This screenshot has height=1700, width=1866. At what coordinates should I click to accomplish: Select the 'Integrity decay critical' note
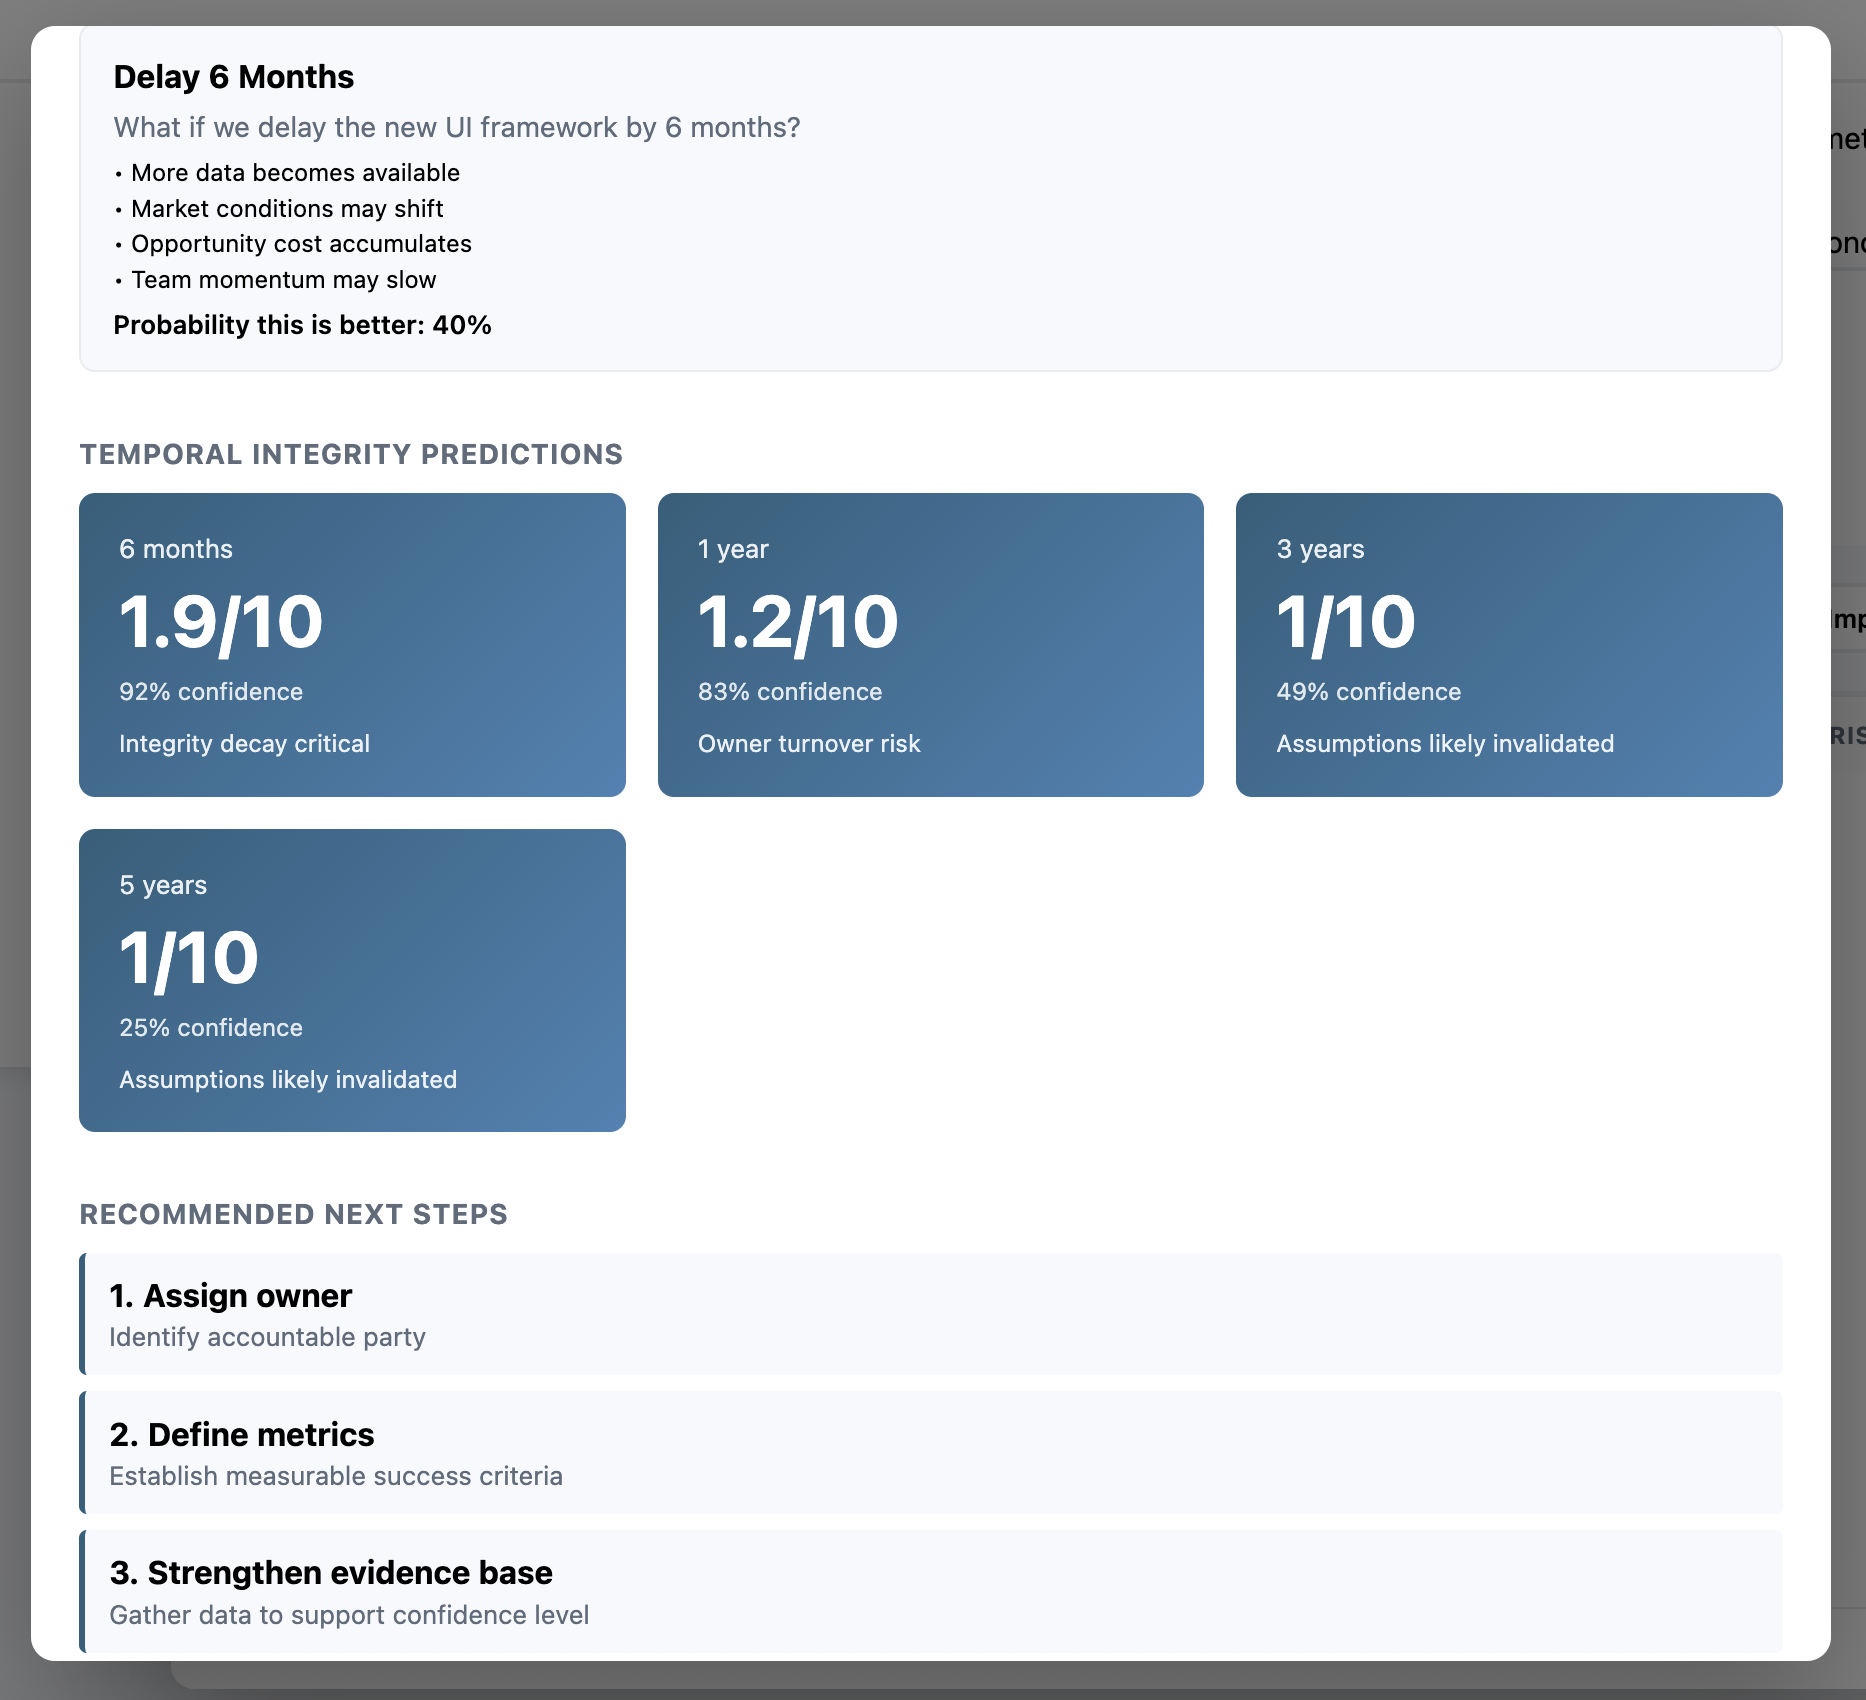[244, 744]
